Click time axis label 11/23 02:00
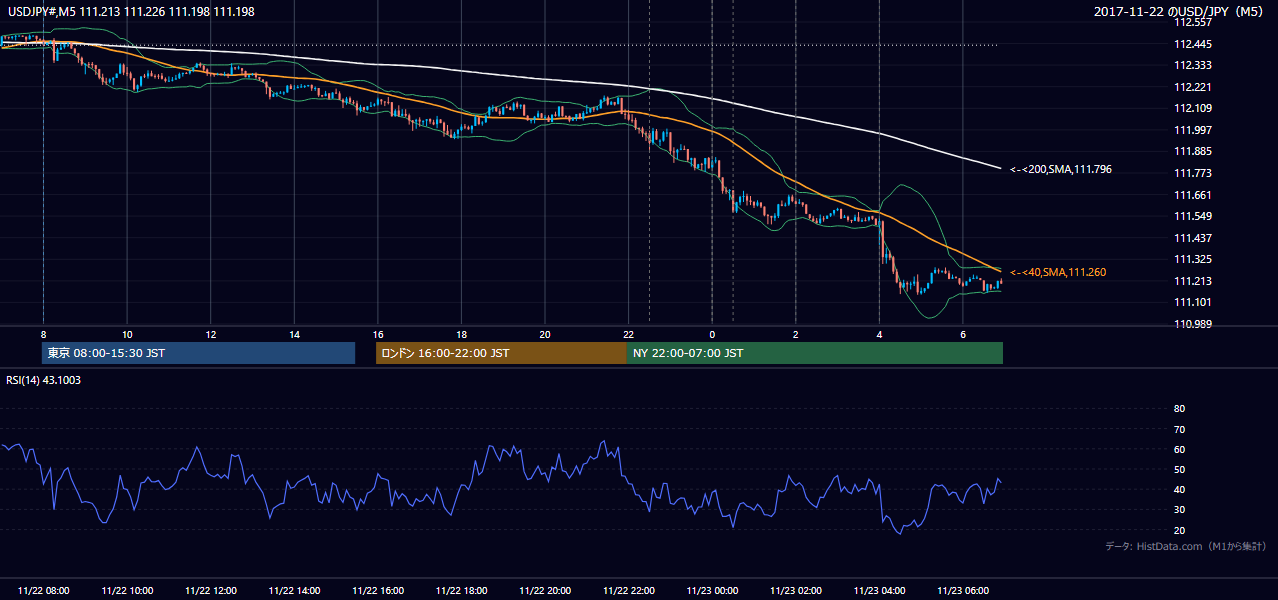The height and width of the screenshot is (600, 1278). click(795, 591)
